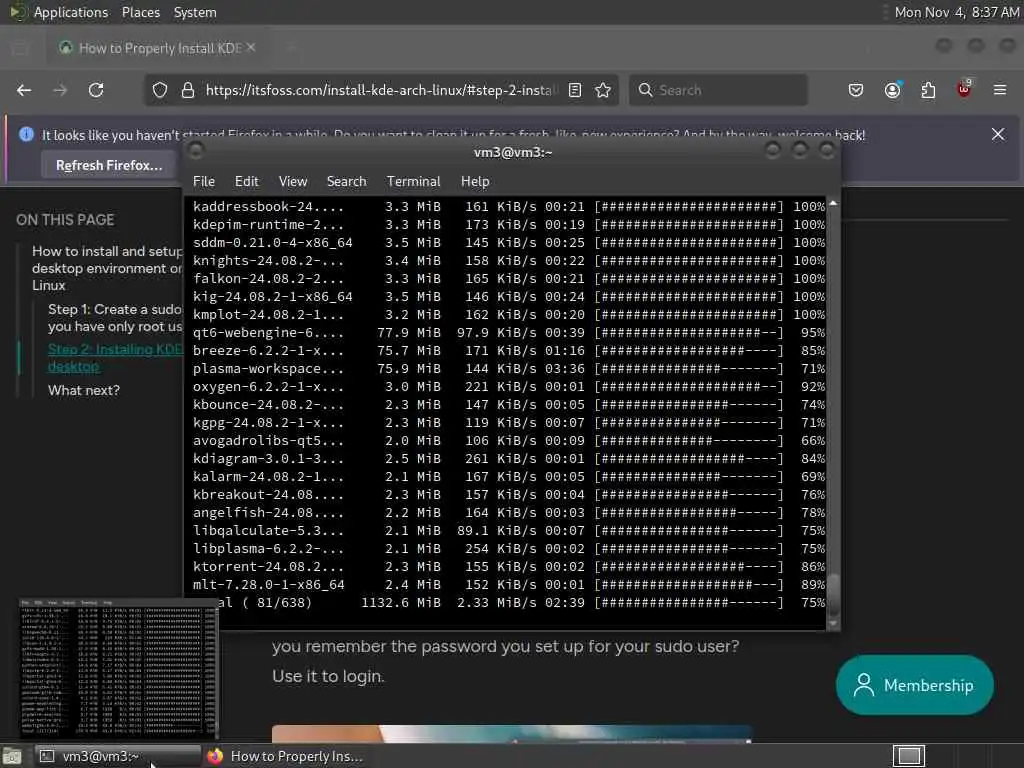Click the URL address field
This screenshot has width=1024, height=768.
[381, 90]
